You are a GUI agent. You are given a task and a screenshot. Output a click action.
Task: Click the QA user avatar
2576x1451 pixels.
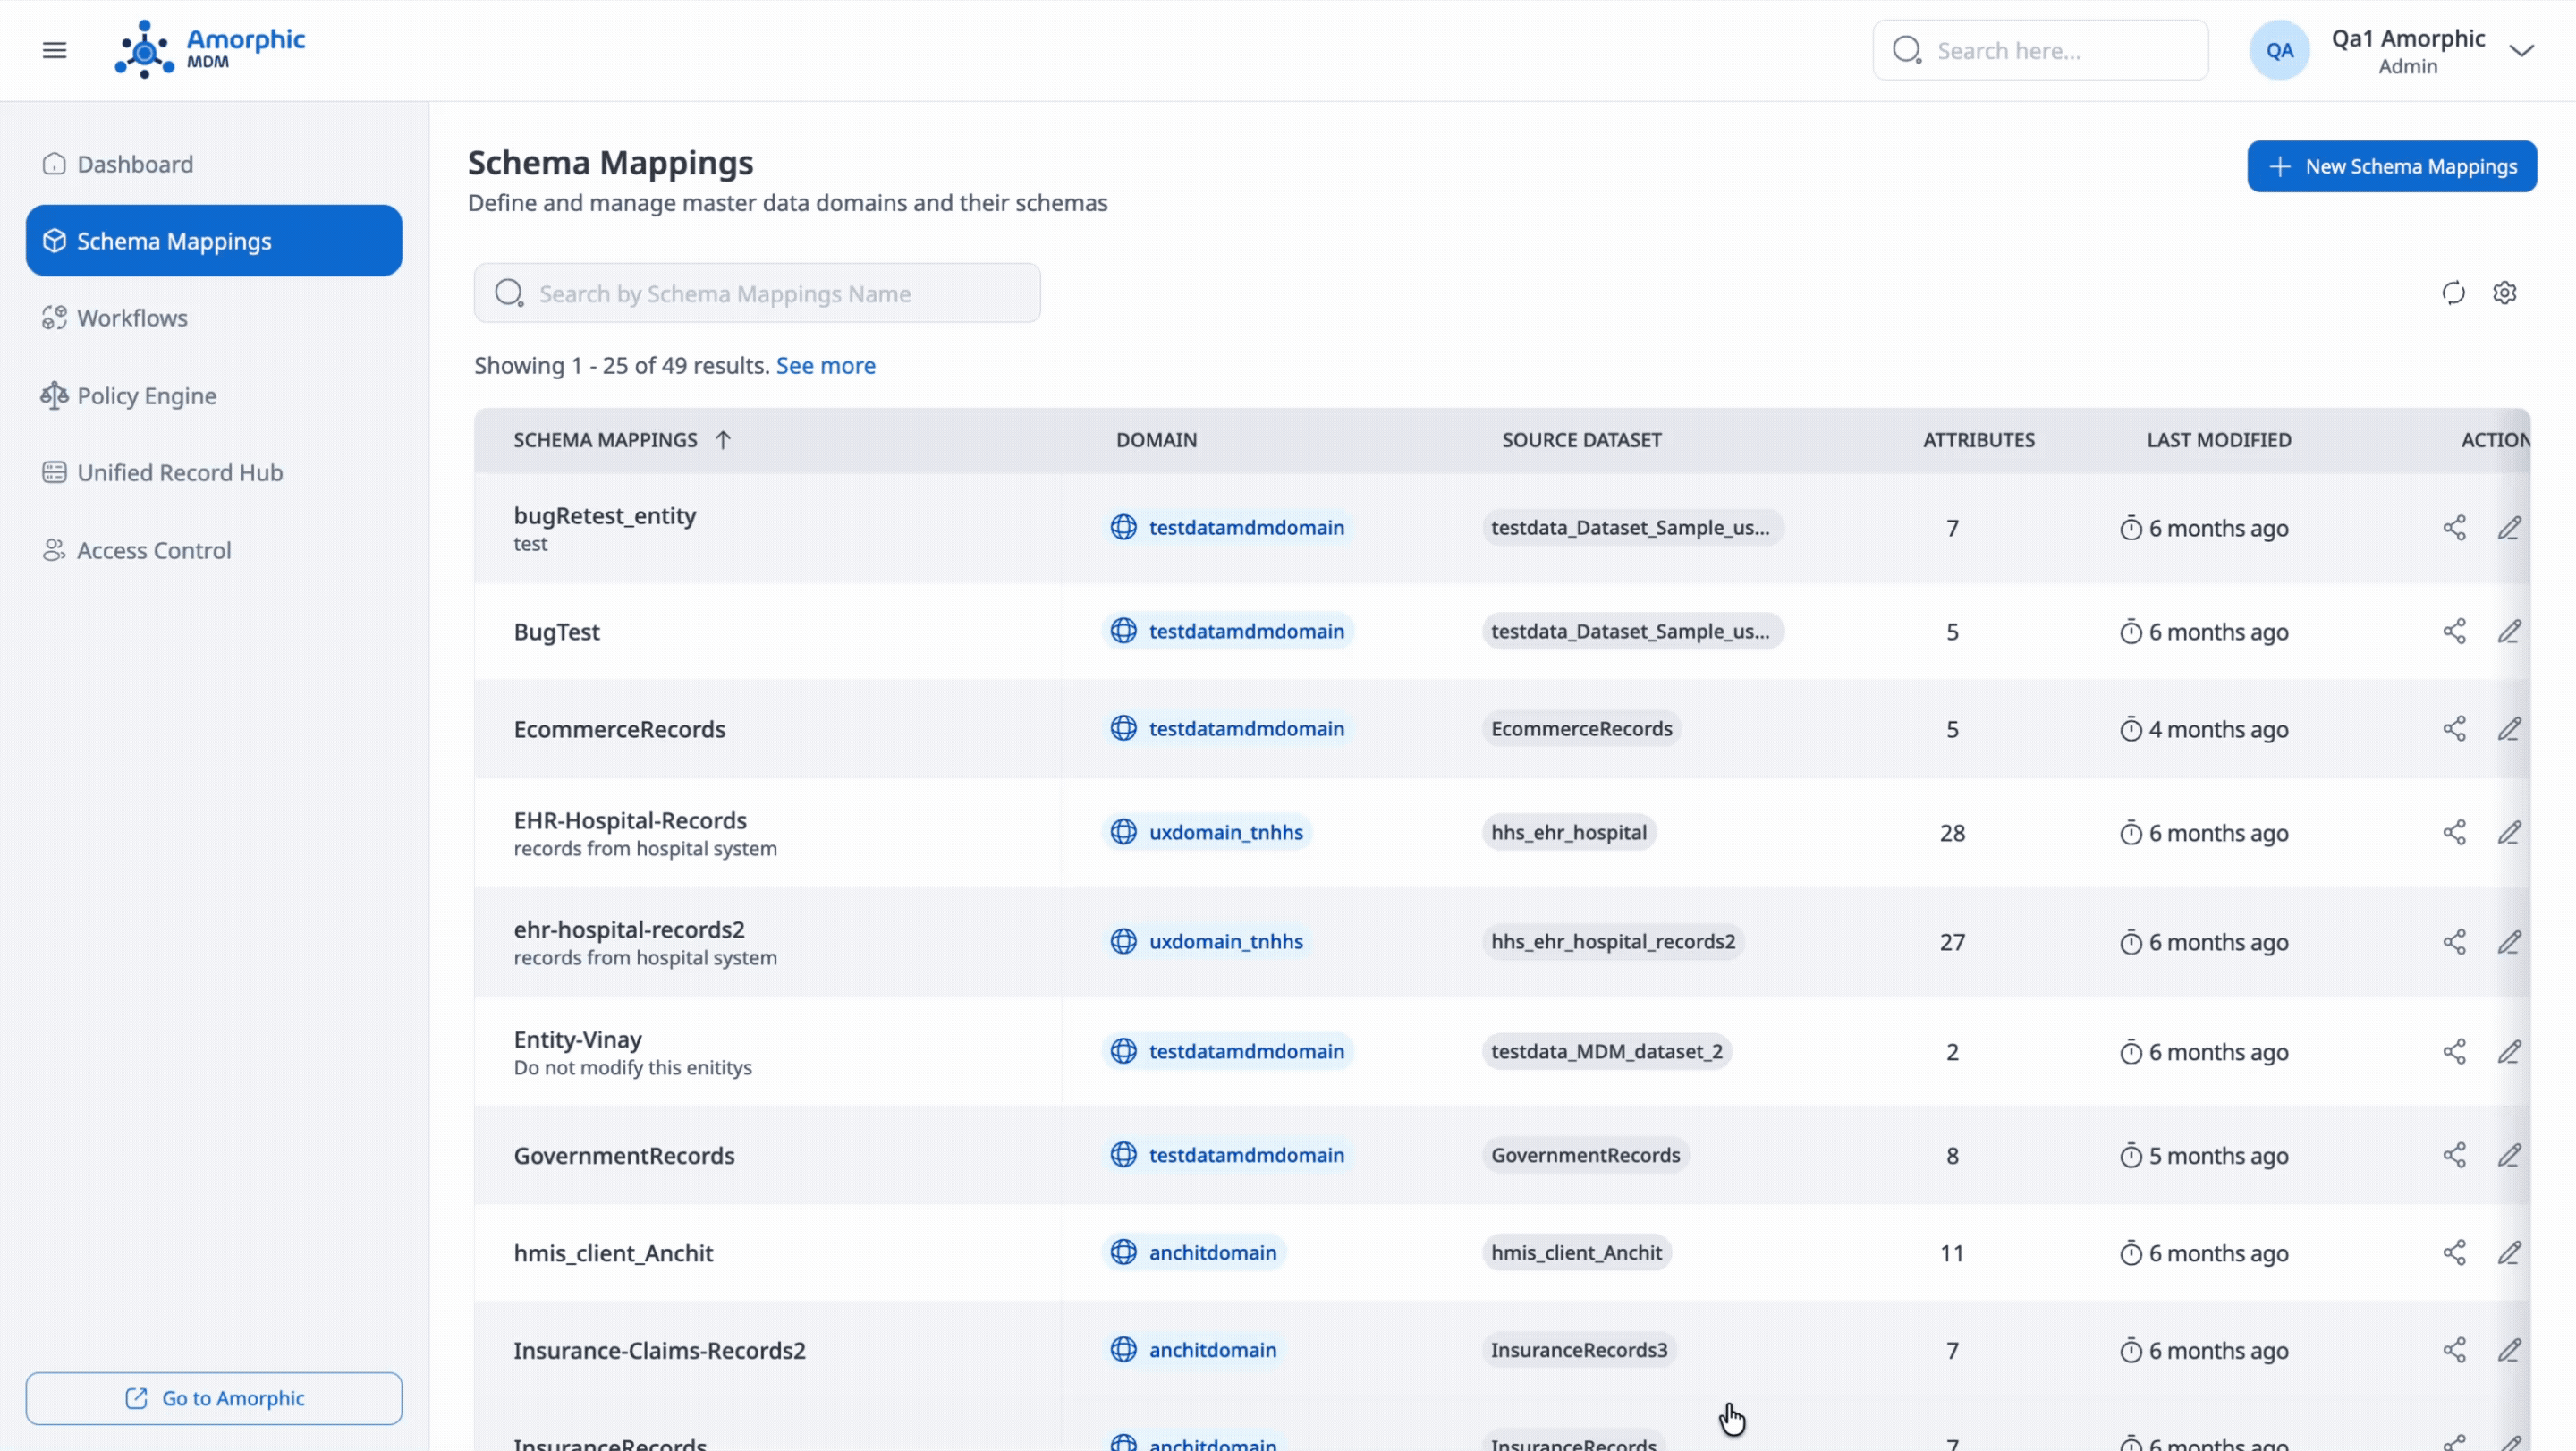pos(2279,50)
